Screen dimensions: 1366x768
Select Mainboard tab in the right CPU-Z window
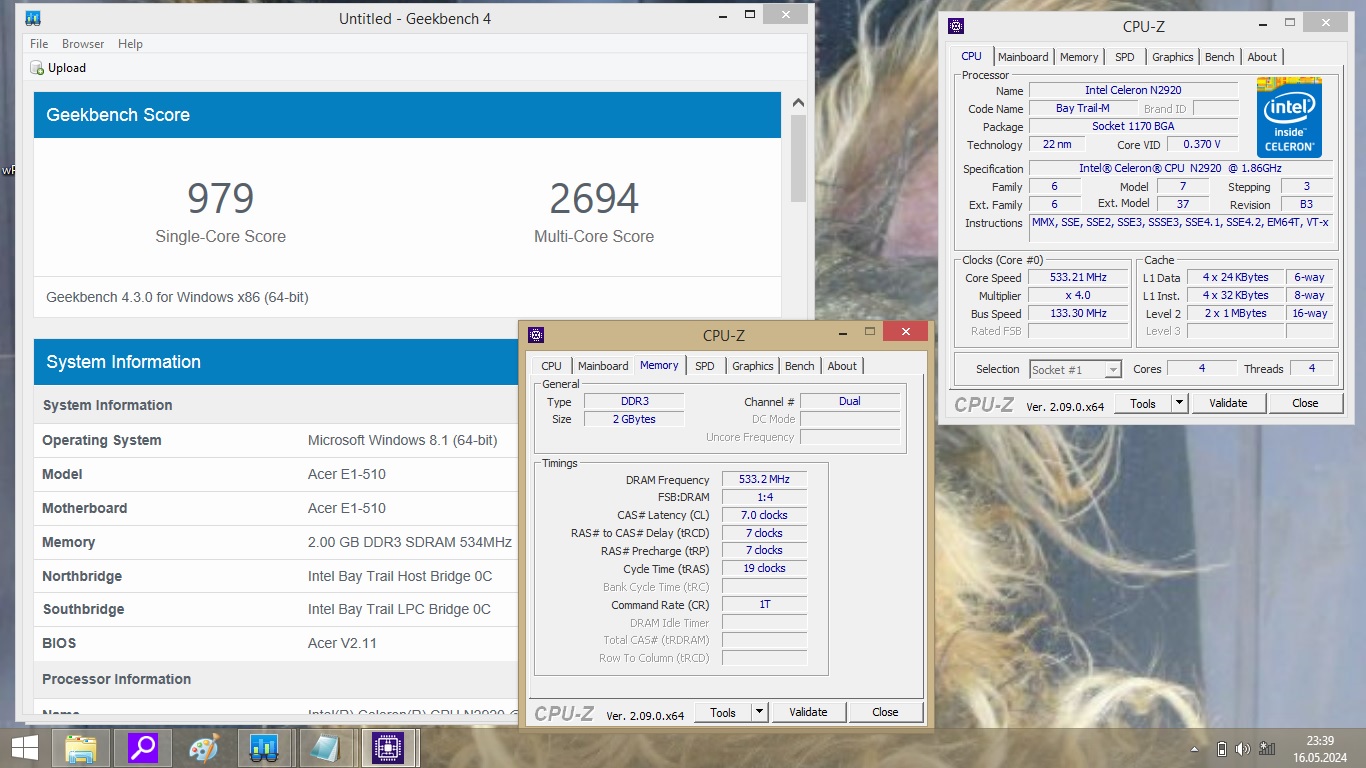coord(1023,57)
